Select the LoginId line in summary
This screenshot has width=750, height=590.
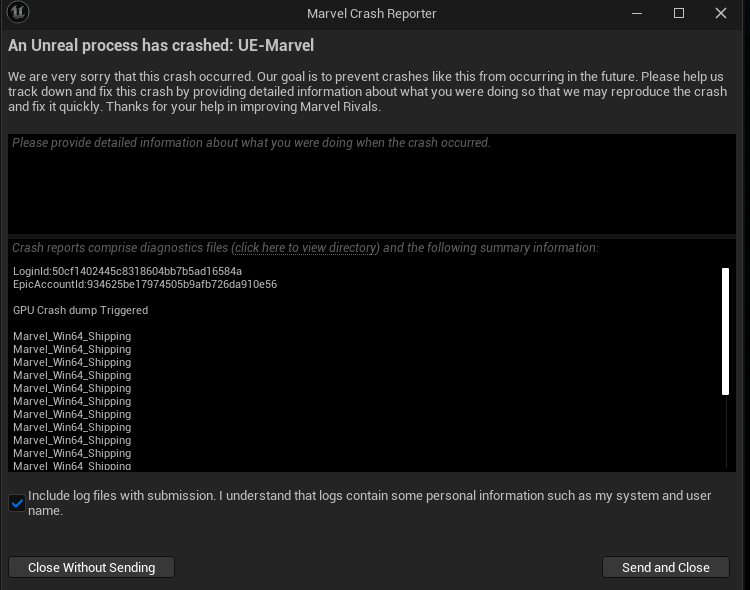[x=127, y=271]
